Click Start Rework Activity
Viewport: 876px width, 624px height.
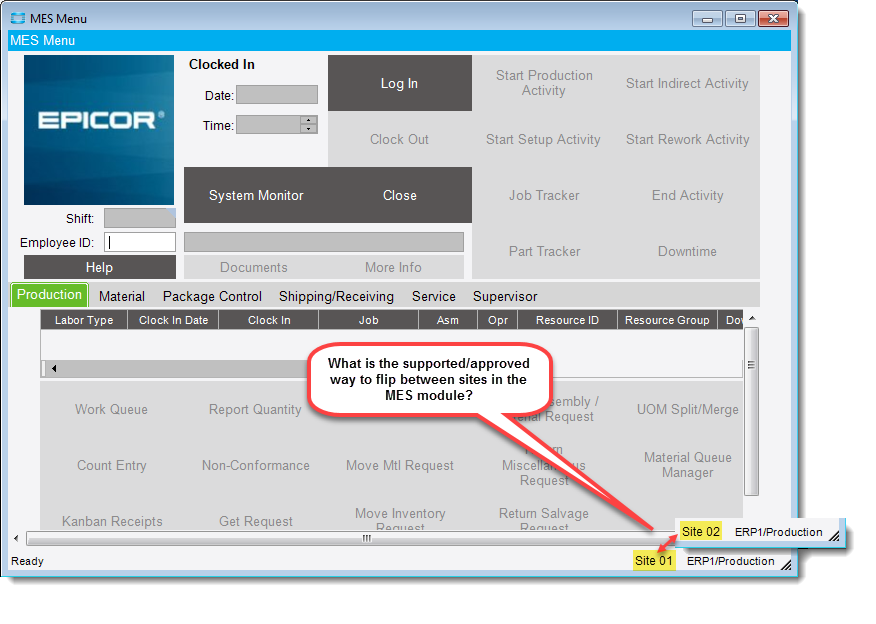pos(687,139)
